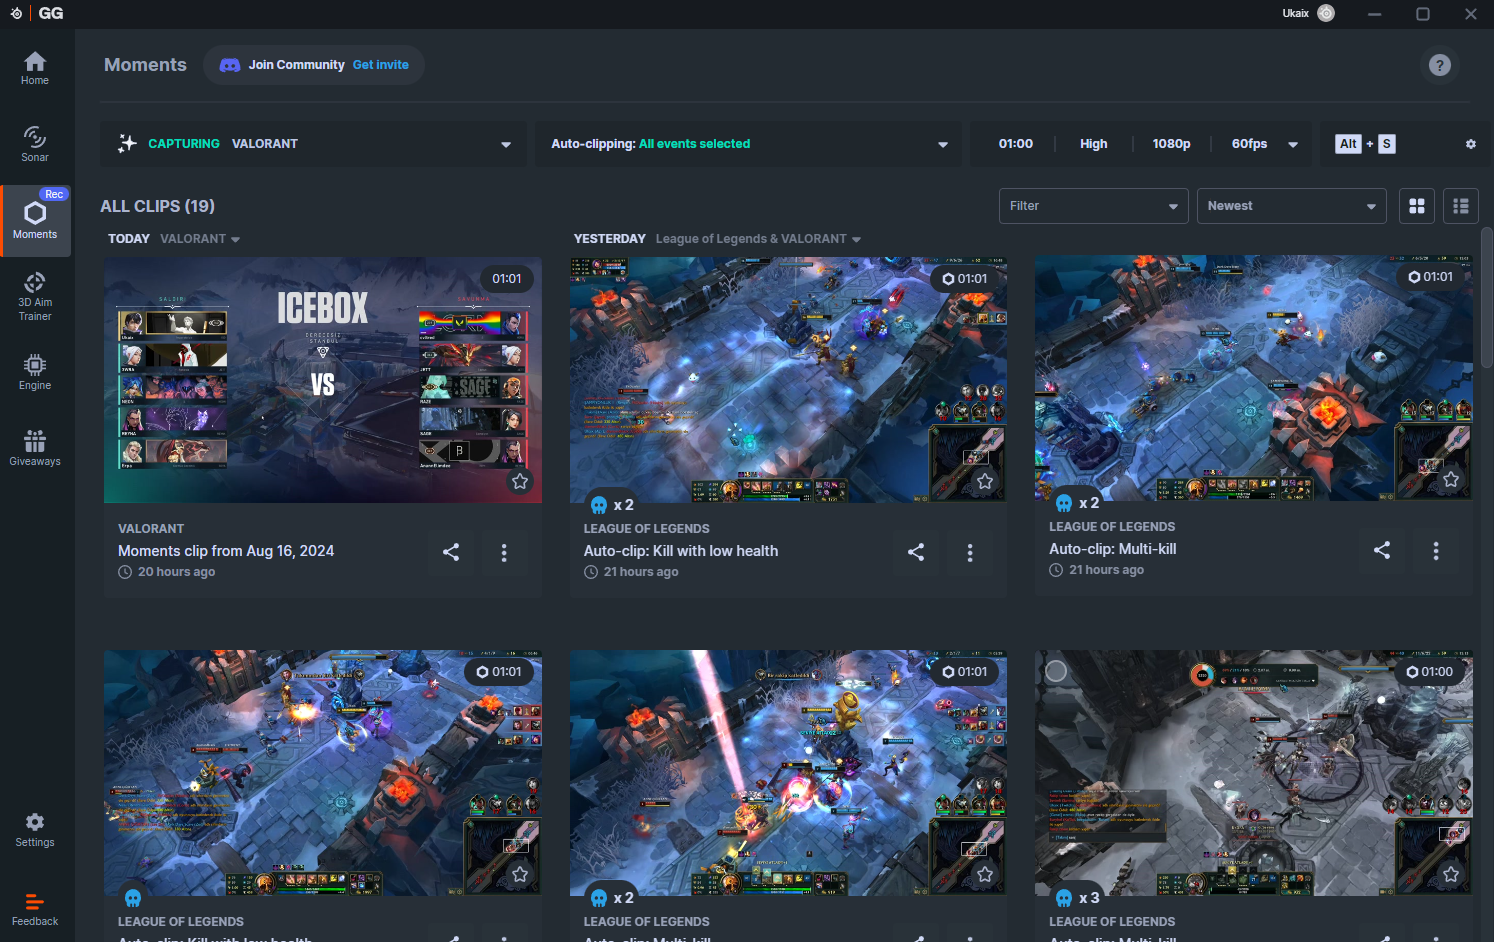The height and width of the screenshot is (942, 1494).
Task: Play the 21 hours ago Multi-kill clip thumbnail
Action: click(1254, 378)
